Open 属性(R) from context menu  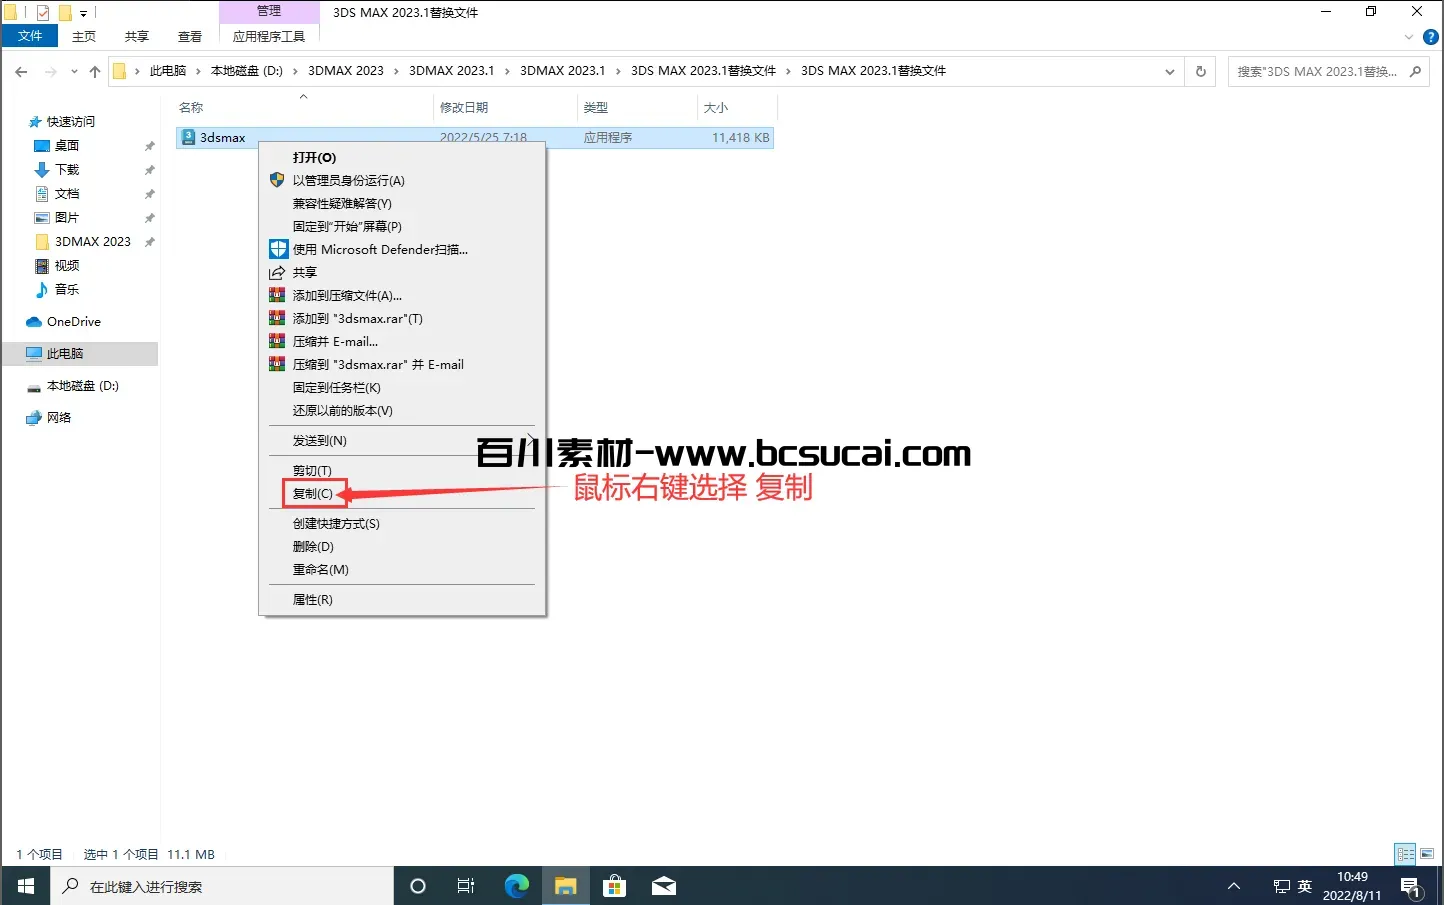pyautogui.click(x=402, y=600)
